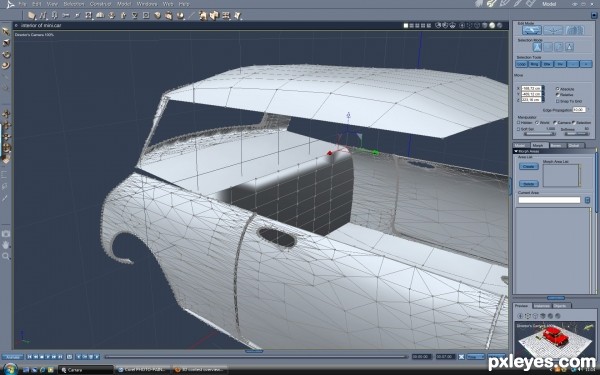Enable vertex Selection Mode icon
Viewport: 600px width, 375px height.
537,47
